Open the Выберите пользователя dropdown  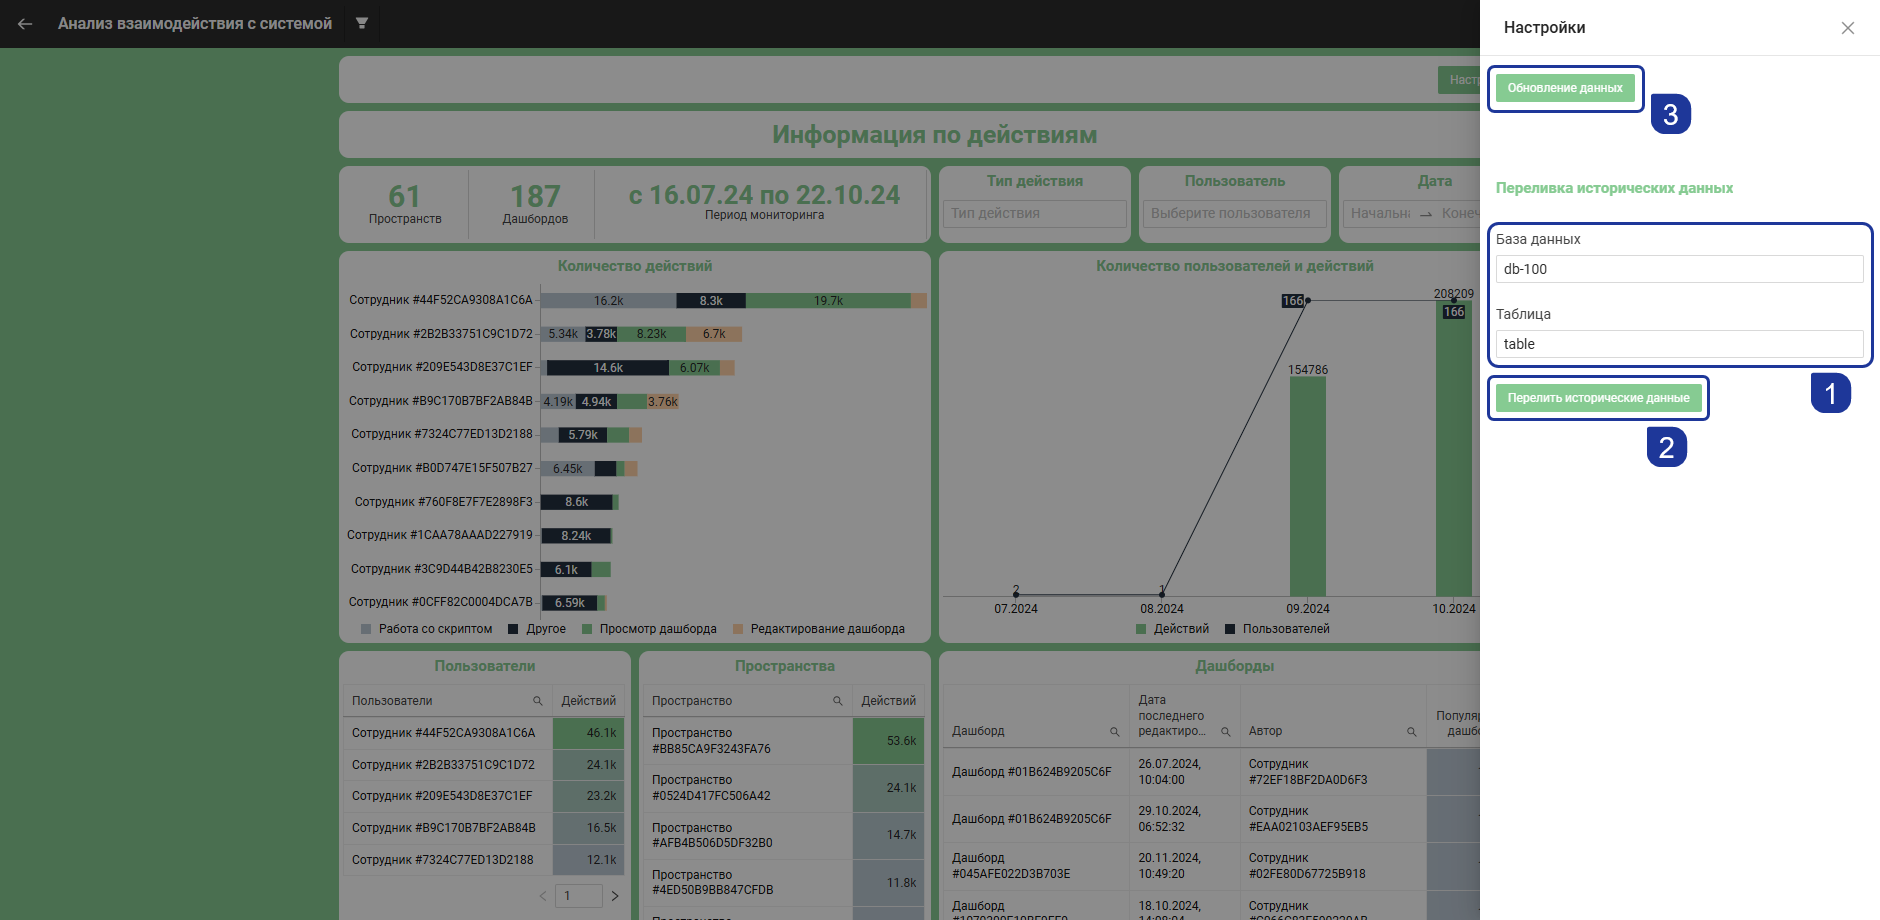1235,214
